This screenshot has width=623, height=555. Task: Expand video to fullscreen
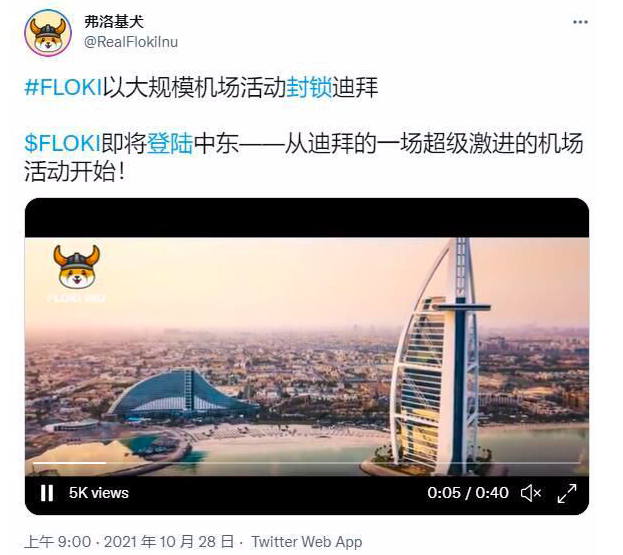567,493
